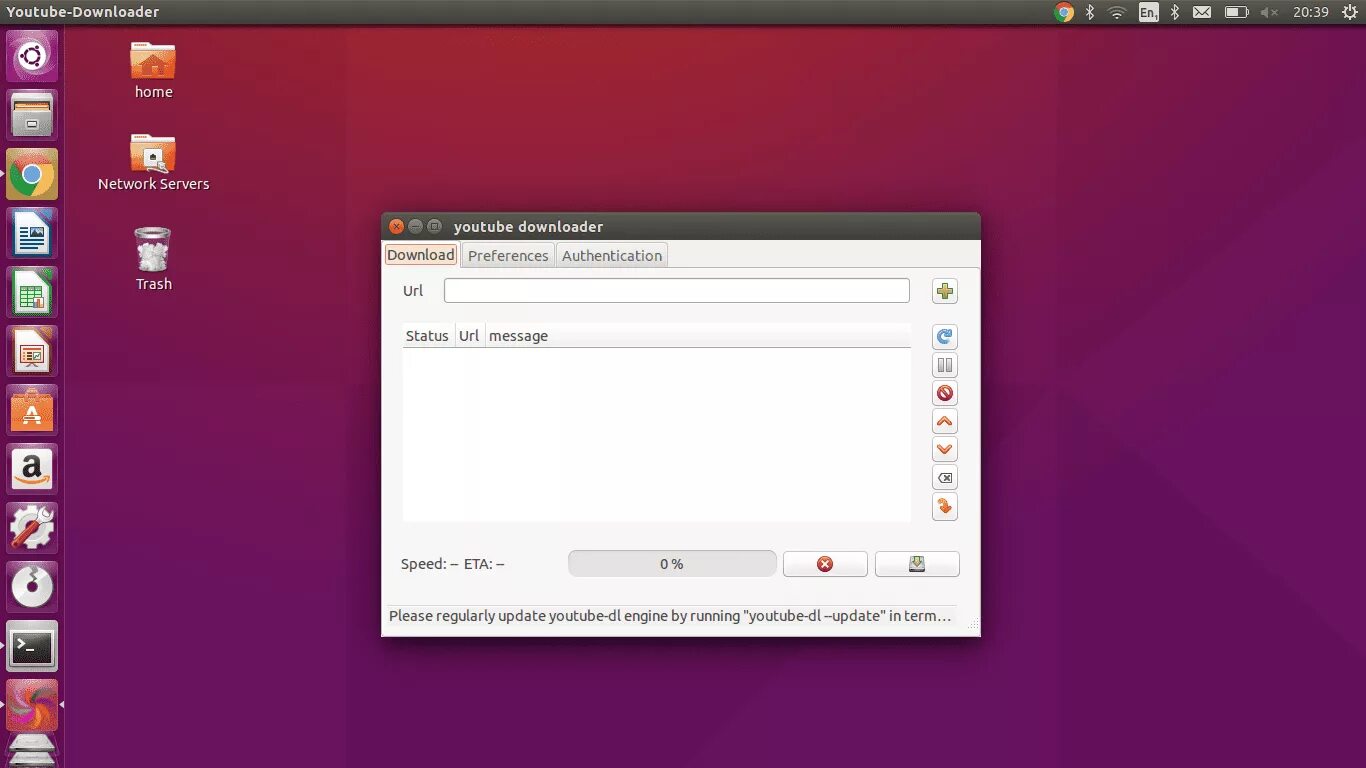1366x768 pixels.
Task: Open the battery indicator menu
Action: pos(1237,12)
